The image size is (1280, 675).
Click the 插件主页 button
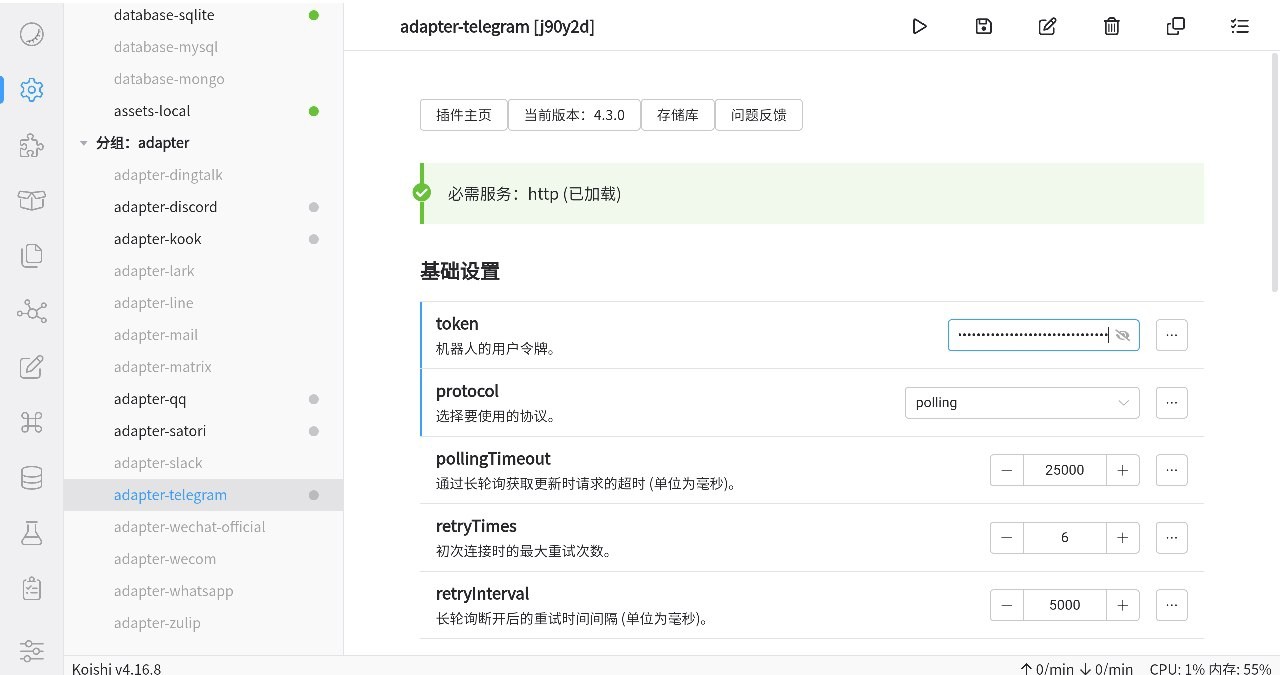click(464, 115)
